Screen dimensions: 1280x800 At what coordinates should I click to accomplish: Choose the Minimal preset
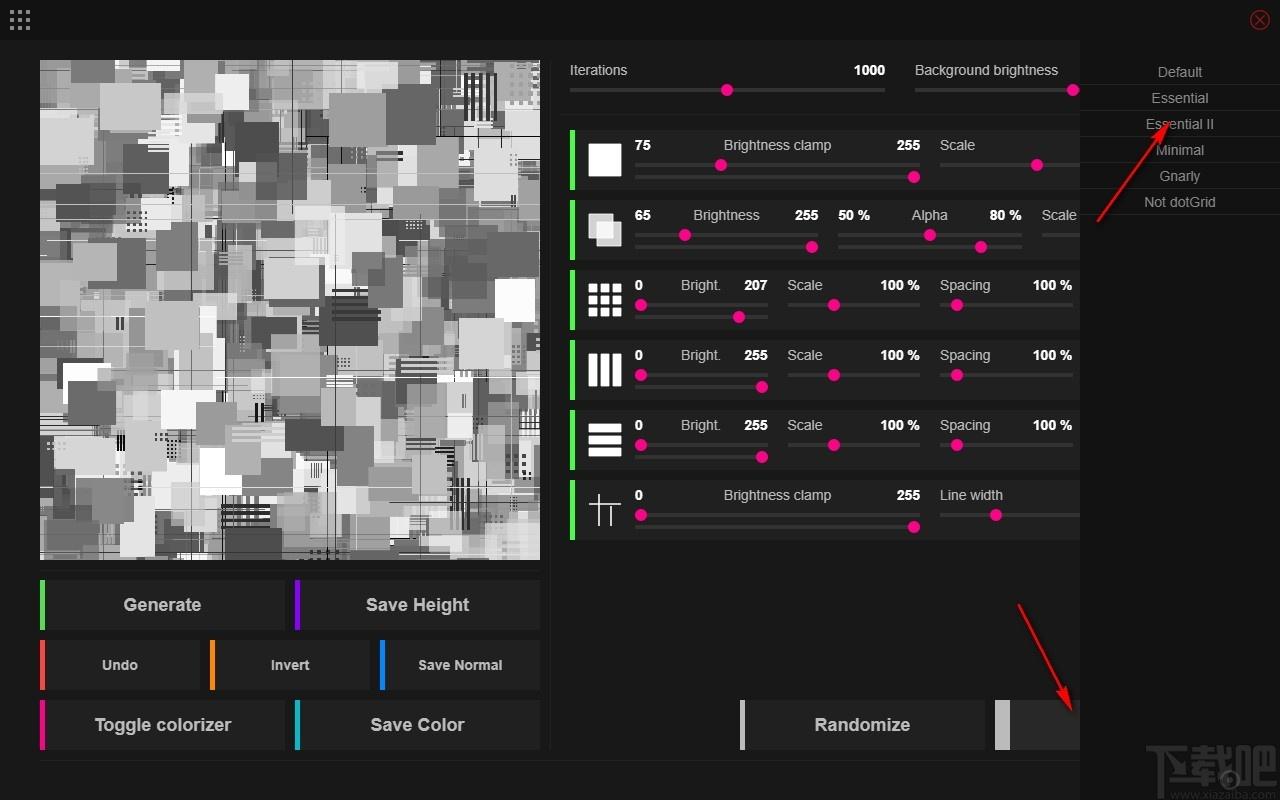[x=1180, y=150]
